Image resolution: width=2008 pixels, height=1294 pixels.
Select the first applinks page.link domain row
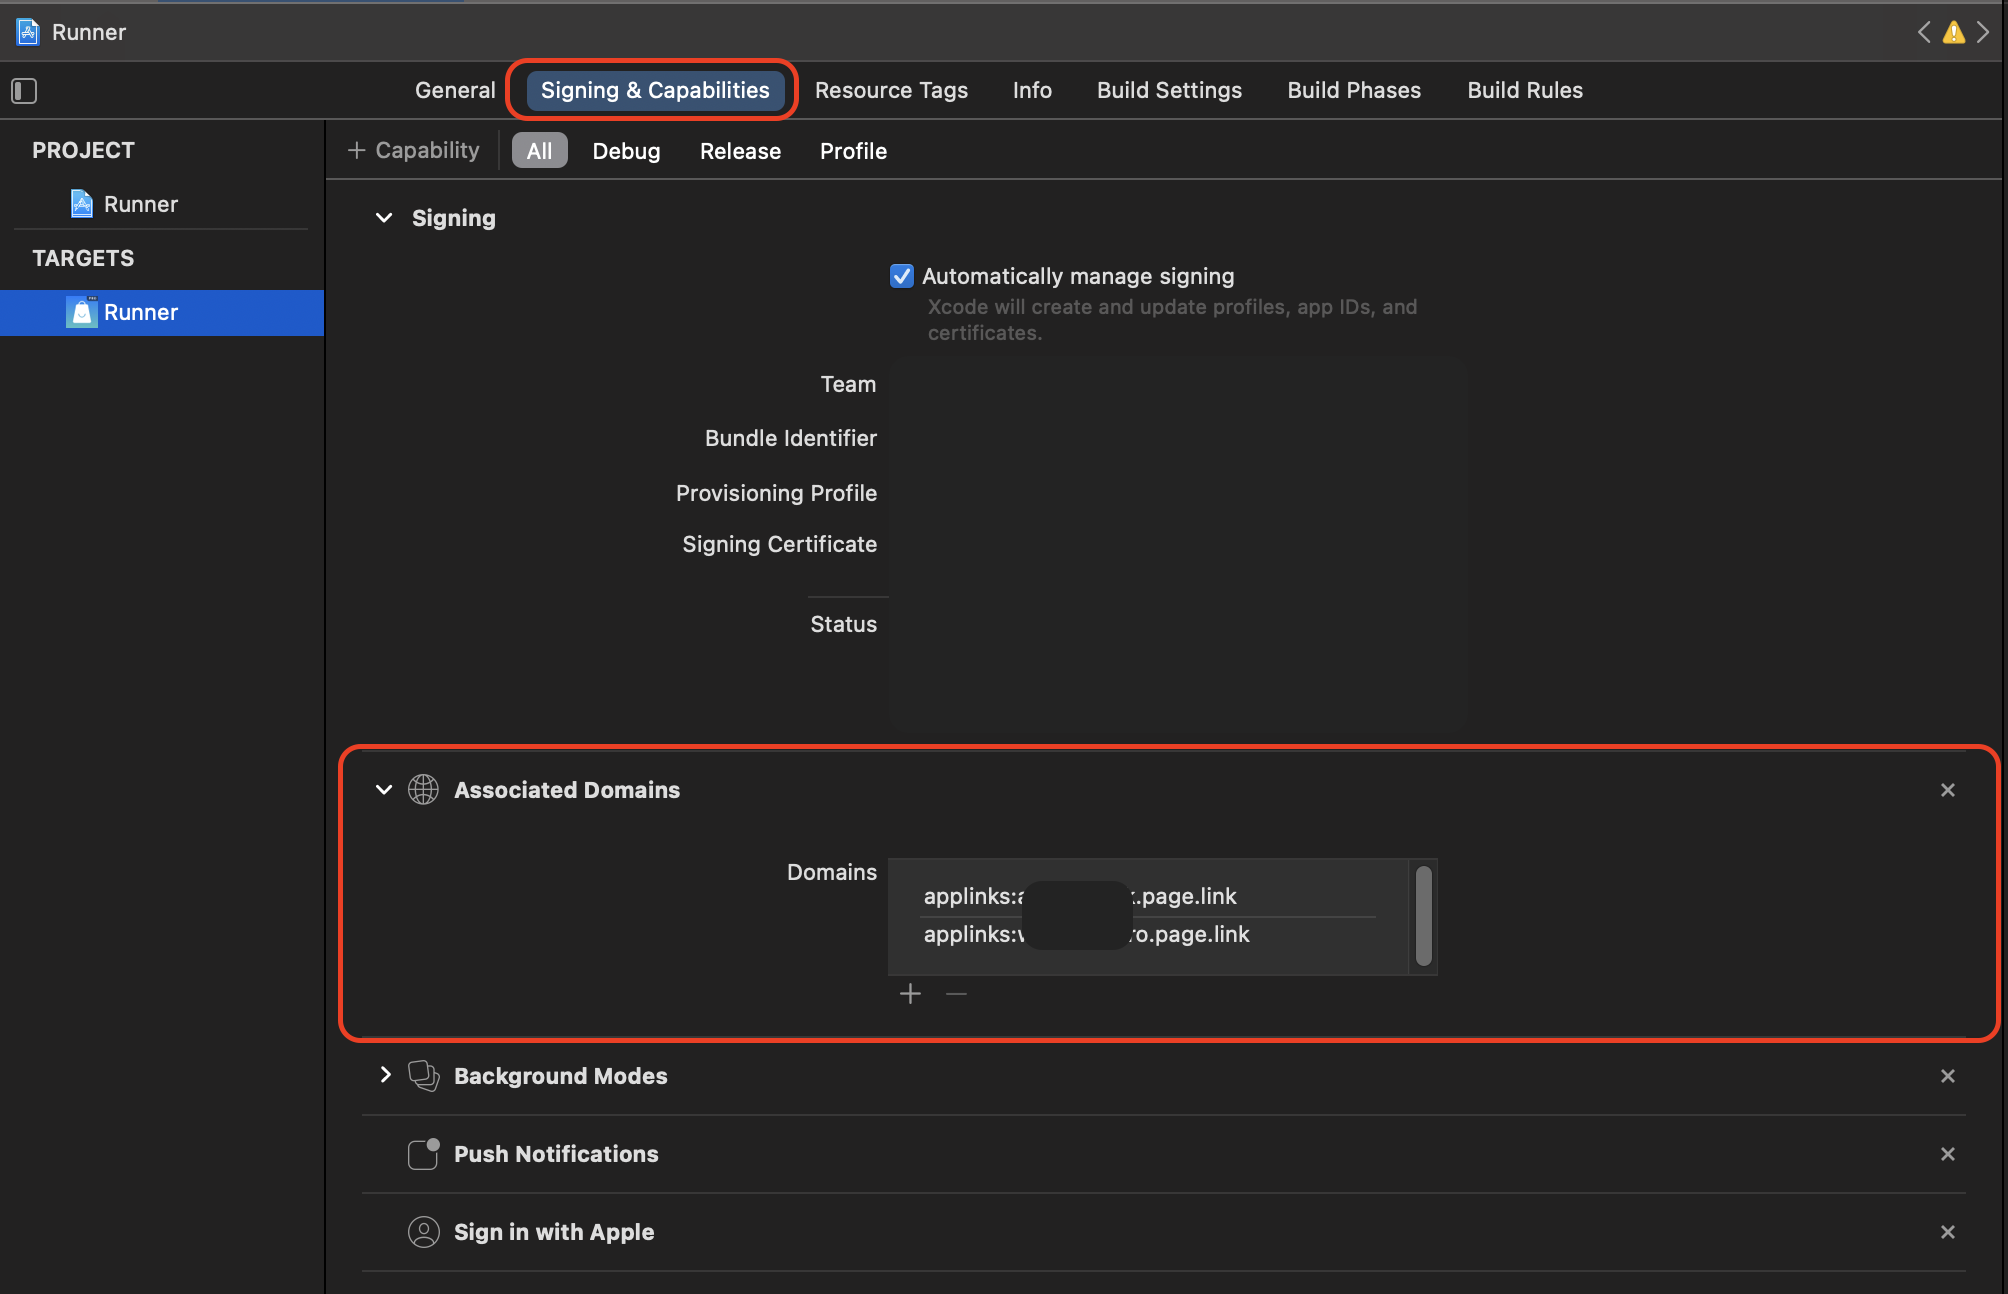pyautogui.click(x=1148, y=896)
